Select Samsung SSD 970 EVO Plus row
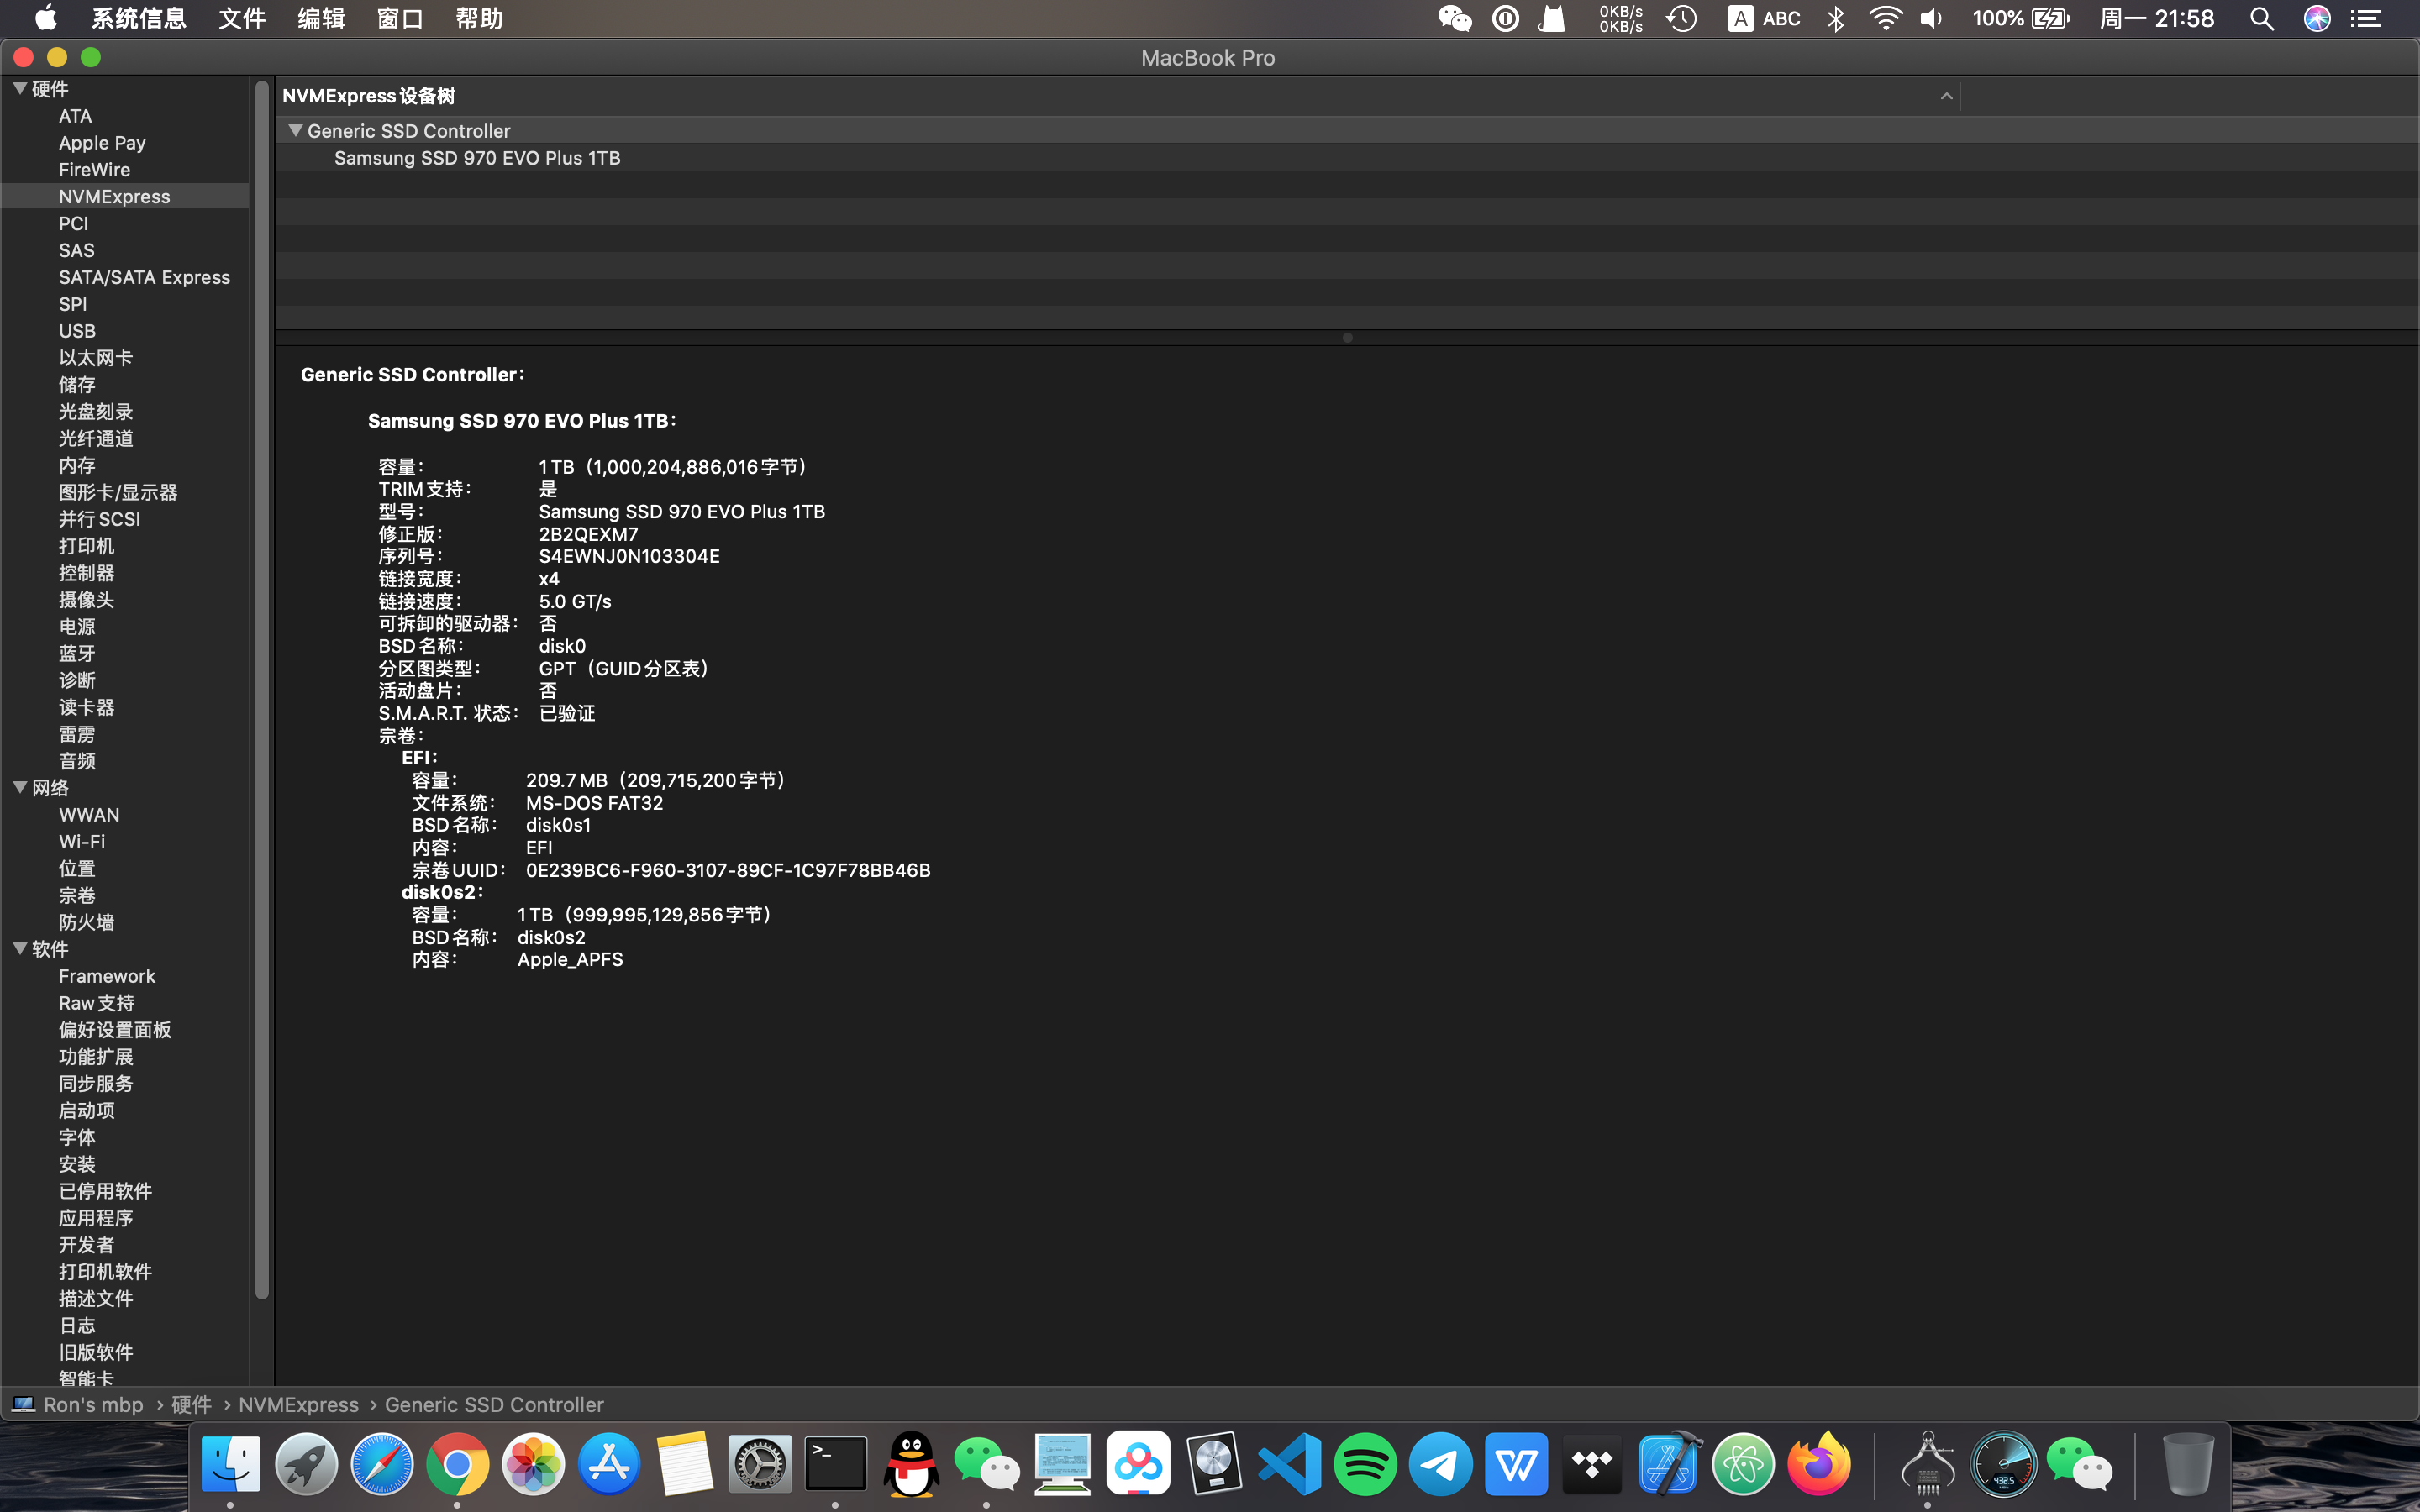This screenshot has width=2420, height=1512. pyautogui.click(x=477, y=158)
